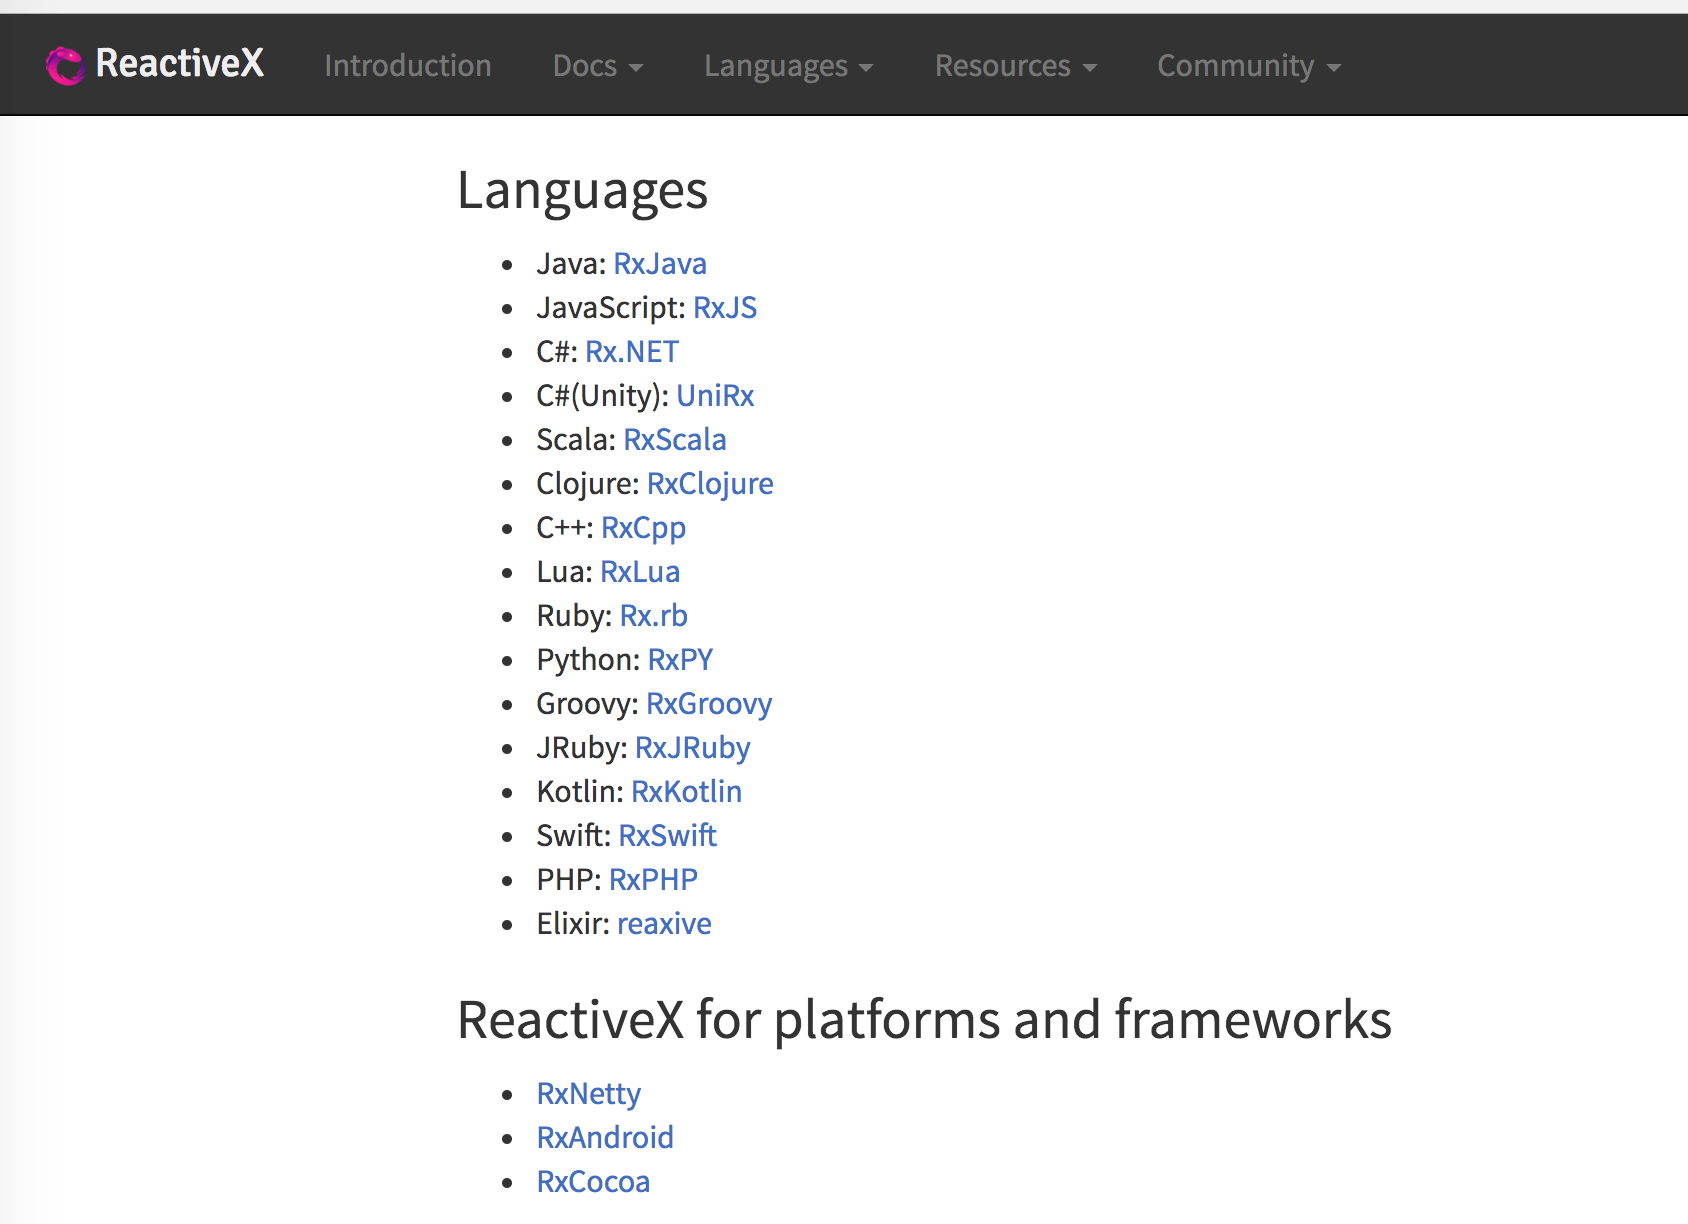
Task: Select the 'JavaScript:' label text
Action: pos(611,308)
